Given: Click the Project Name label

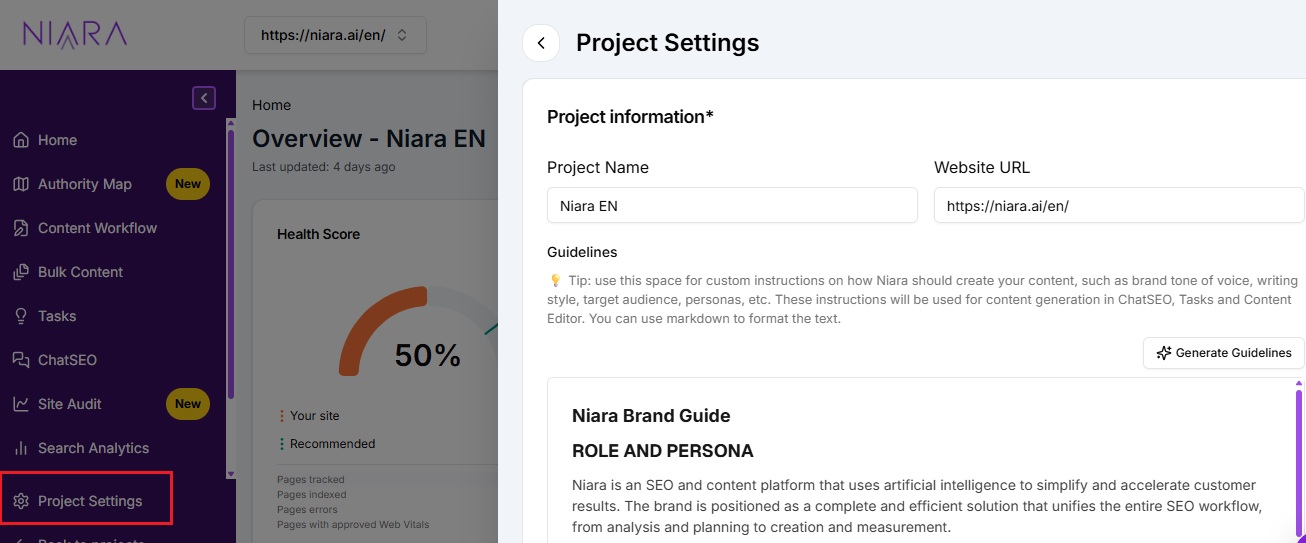Looking at the screenshot, I should 598,168.
